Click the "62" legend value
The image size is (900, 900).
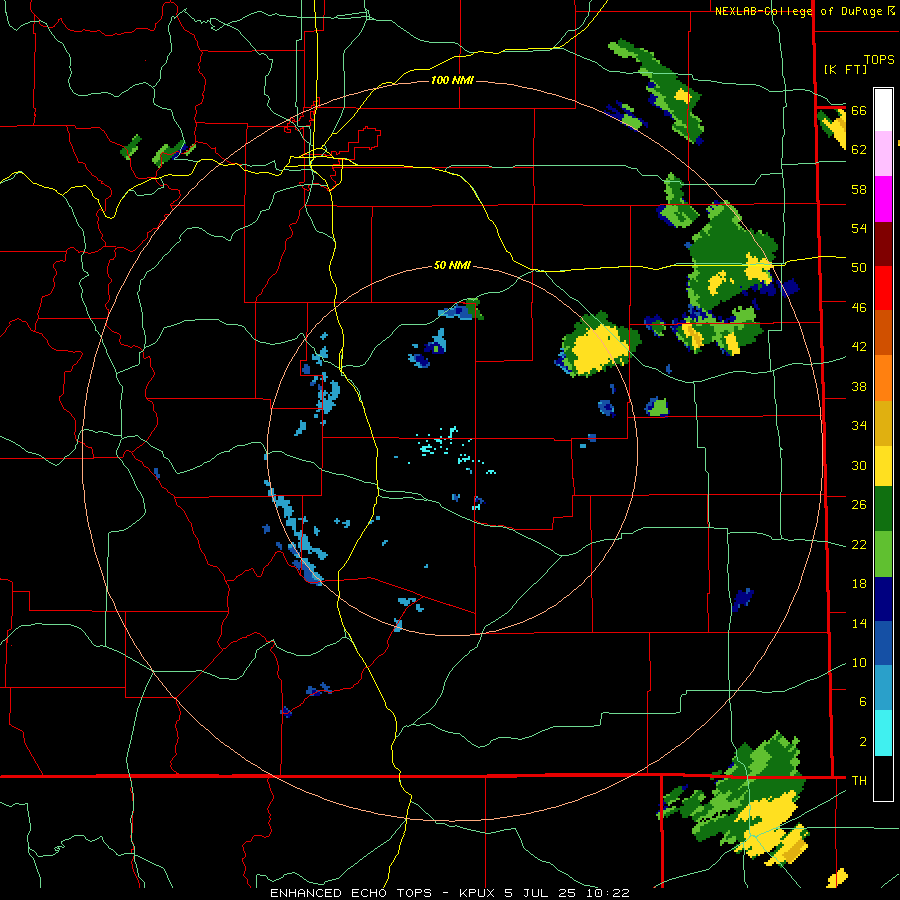[859, 150]
